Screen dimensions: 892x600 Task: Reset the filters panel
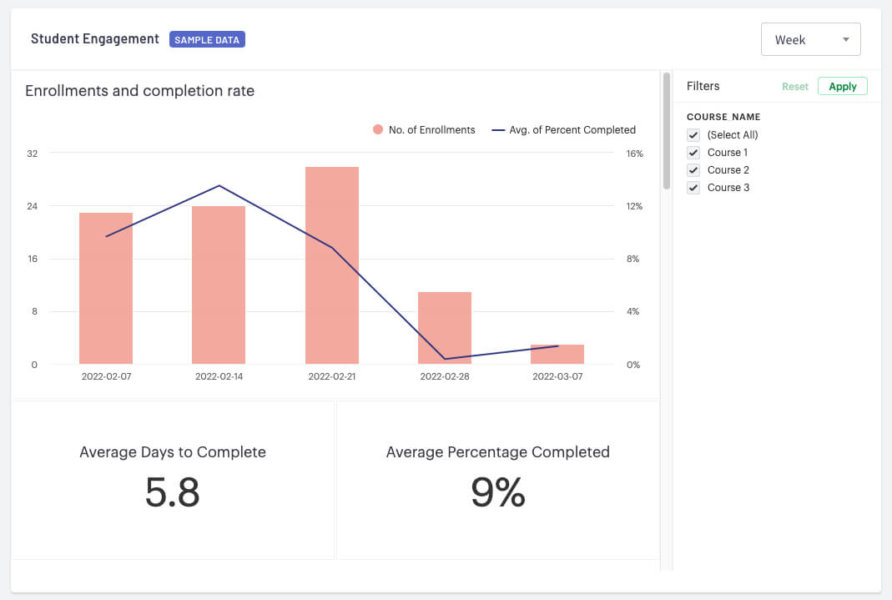click(795, 86)
